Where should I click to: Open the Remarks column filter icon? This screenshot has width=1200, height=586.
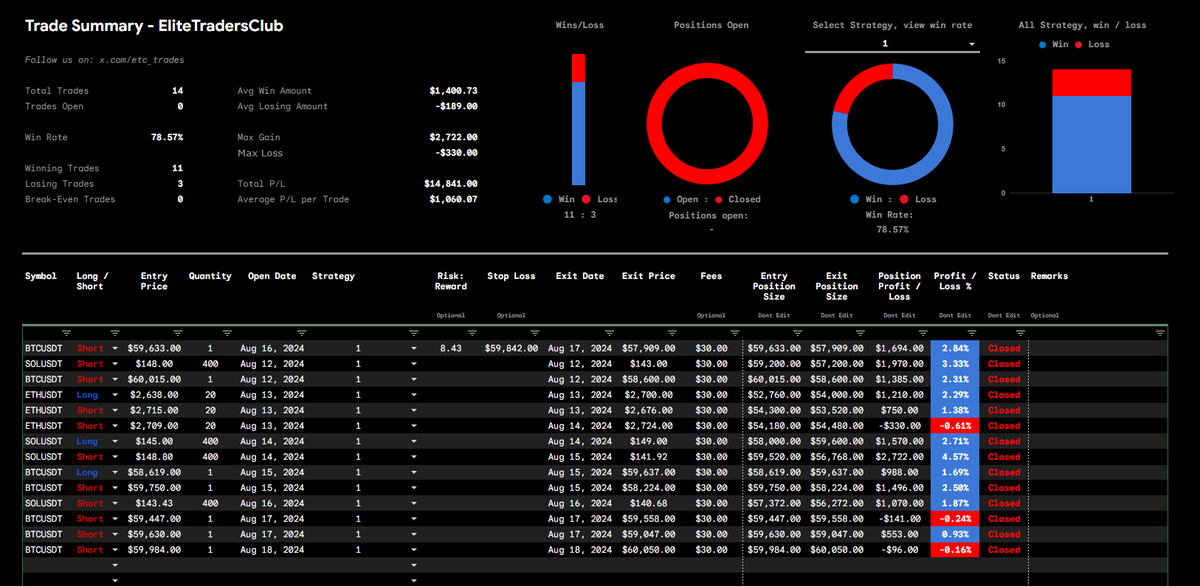[x=1160, y=332]
